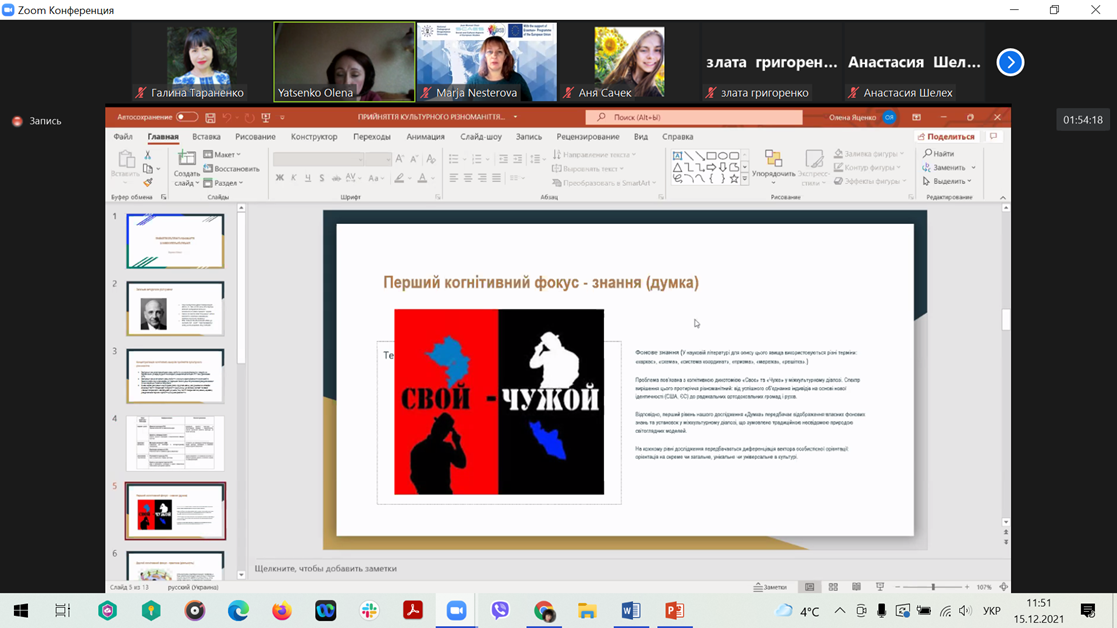Viewport: 1117px width, 628px height.
Task: Open the Arrange (Упорядочить) tool
Action: pyautogui.click(x=773, y=165)
